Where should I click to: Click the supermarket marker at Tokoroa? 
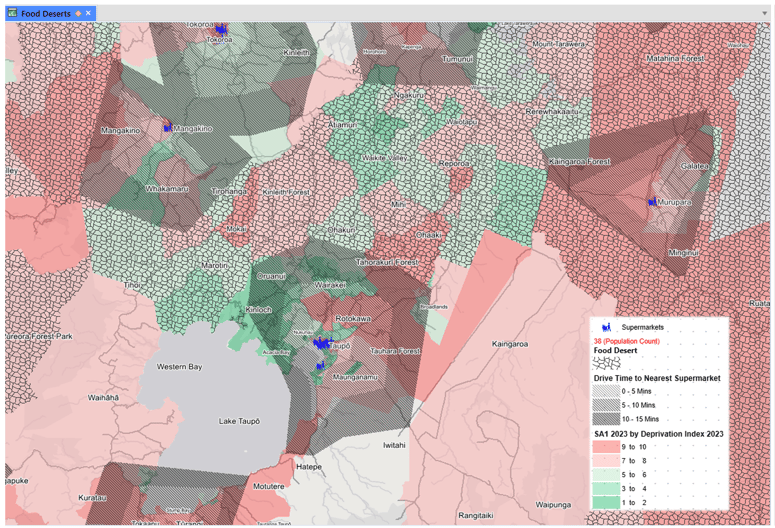coord(221,29)
